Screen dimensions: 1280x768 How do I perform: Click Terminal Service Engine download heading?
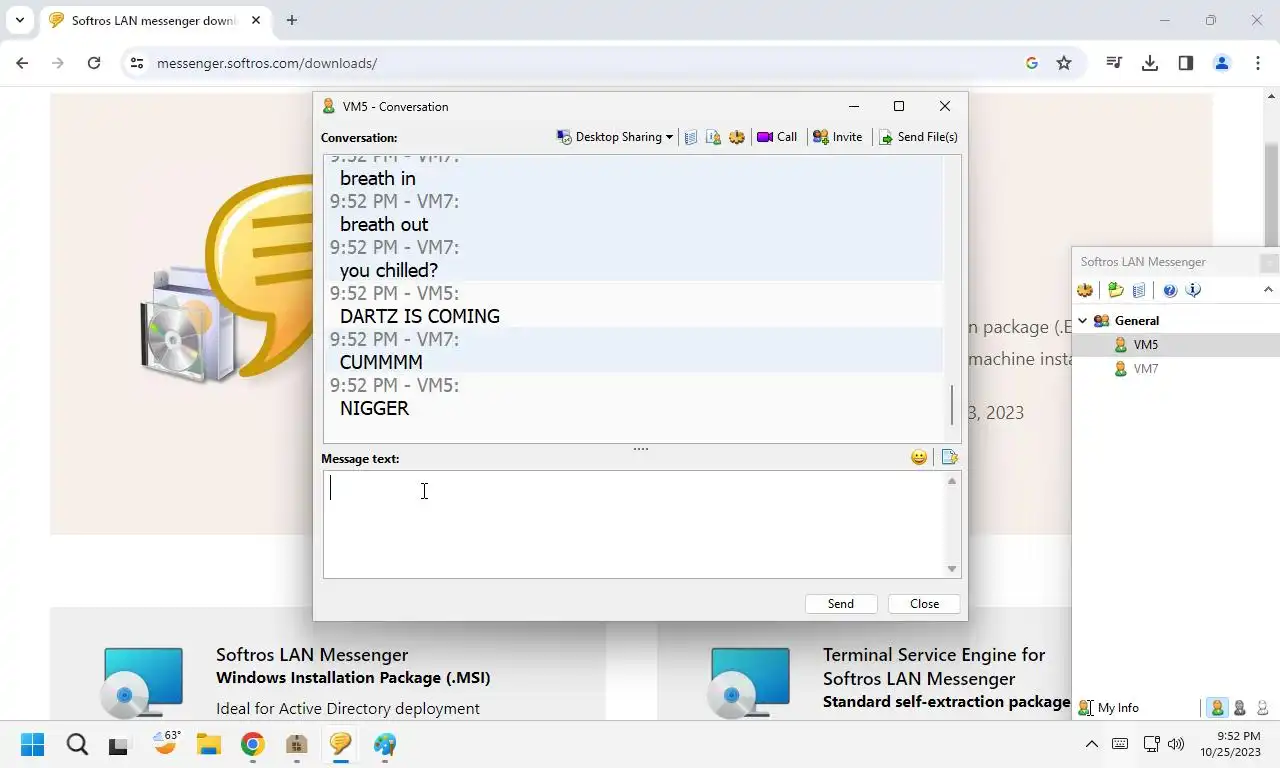coord(934,666)
